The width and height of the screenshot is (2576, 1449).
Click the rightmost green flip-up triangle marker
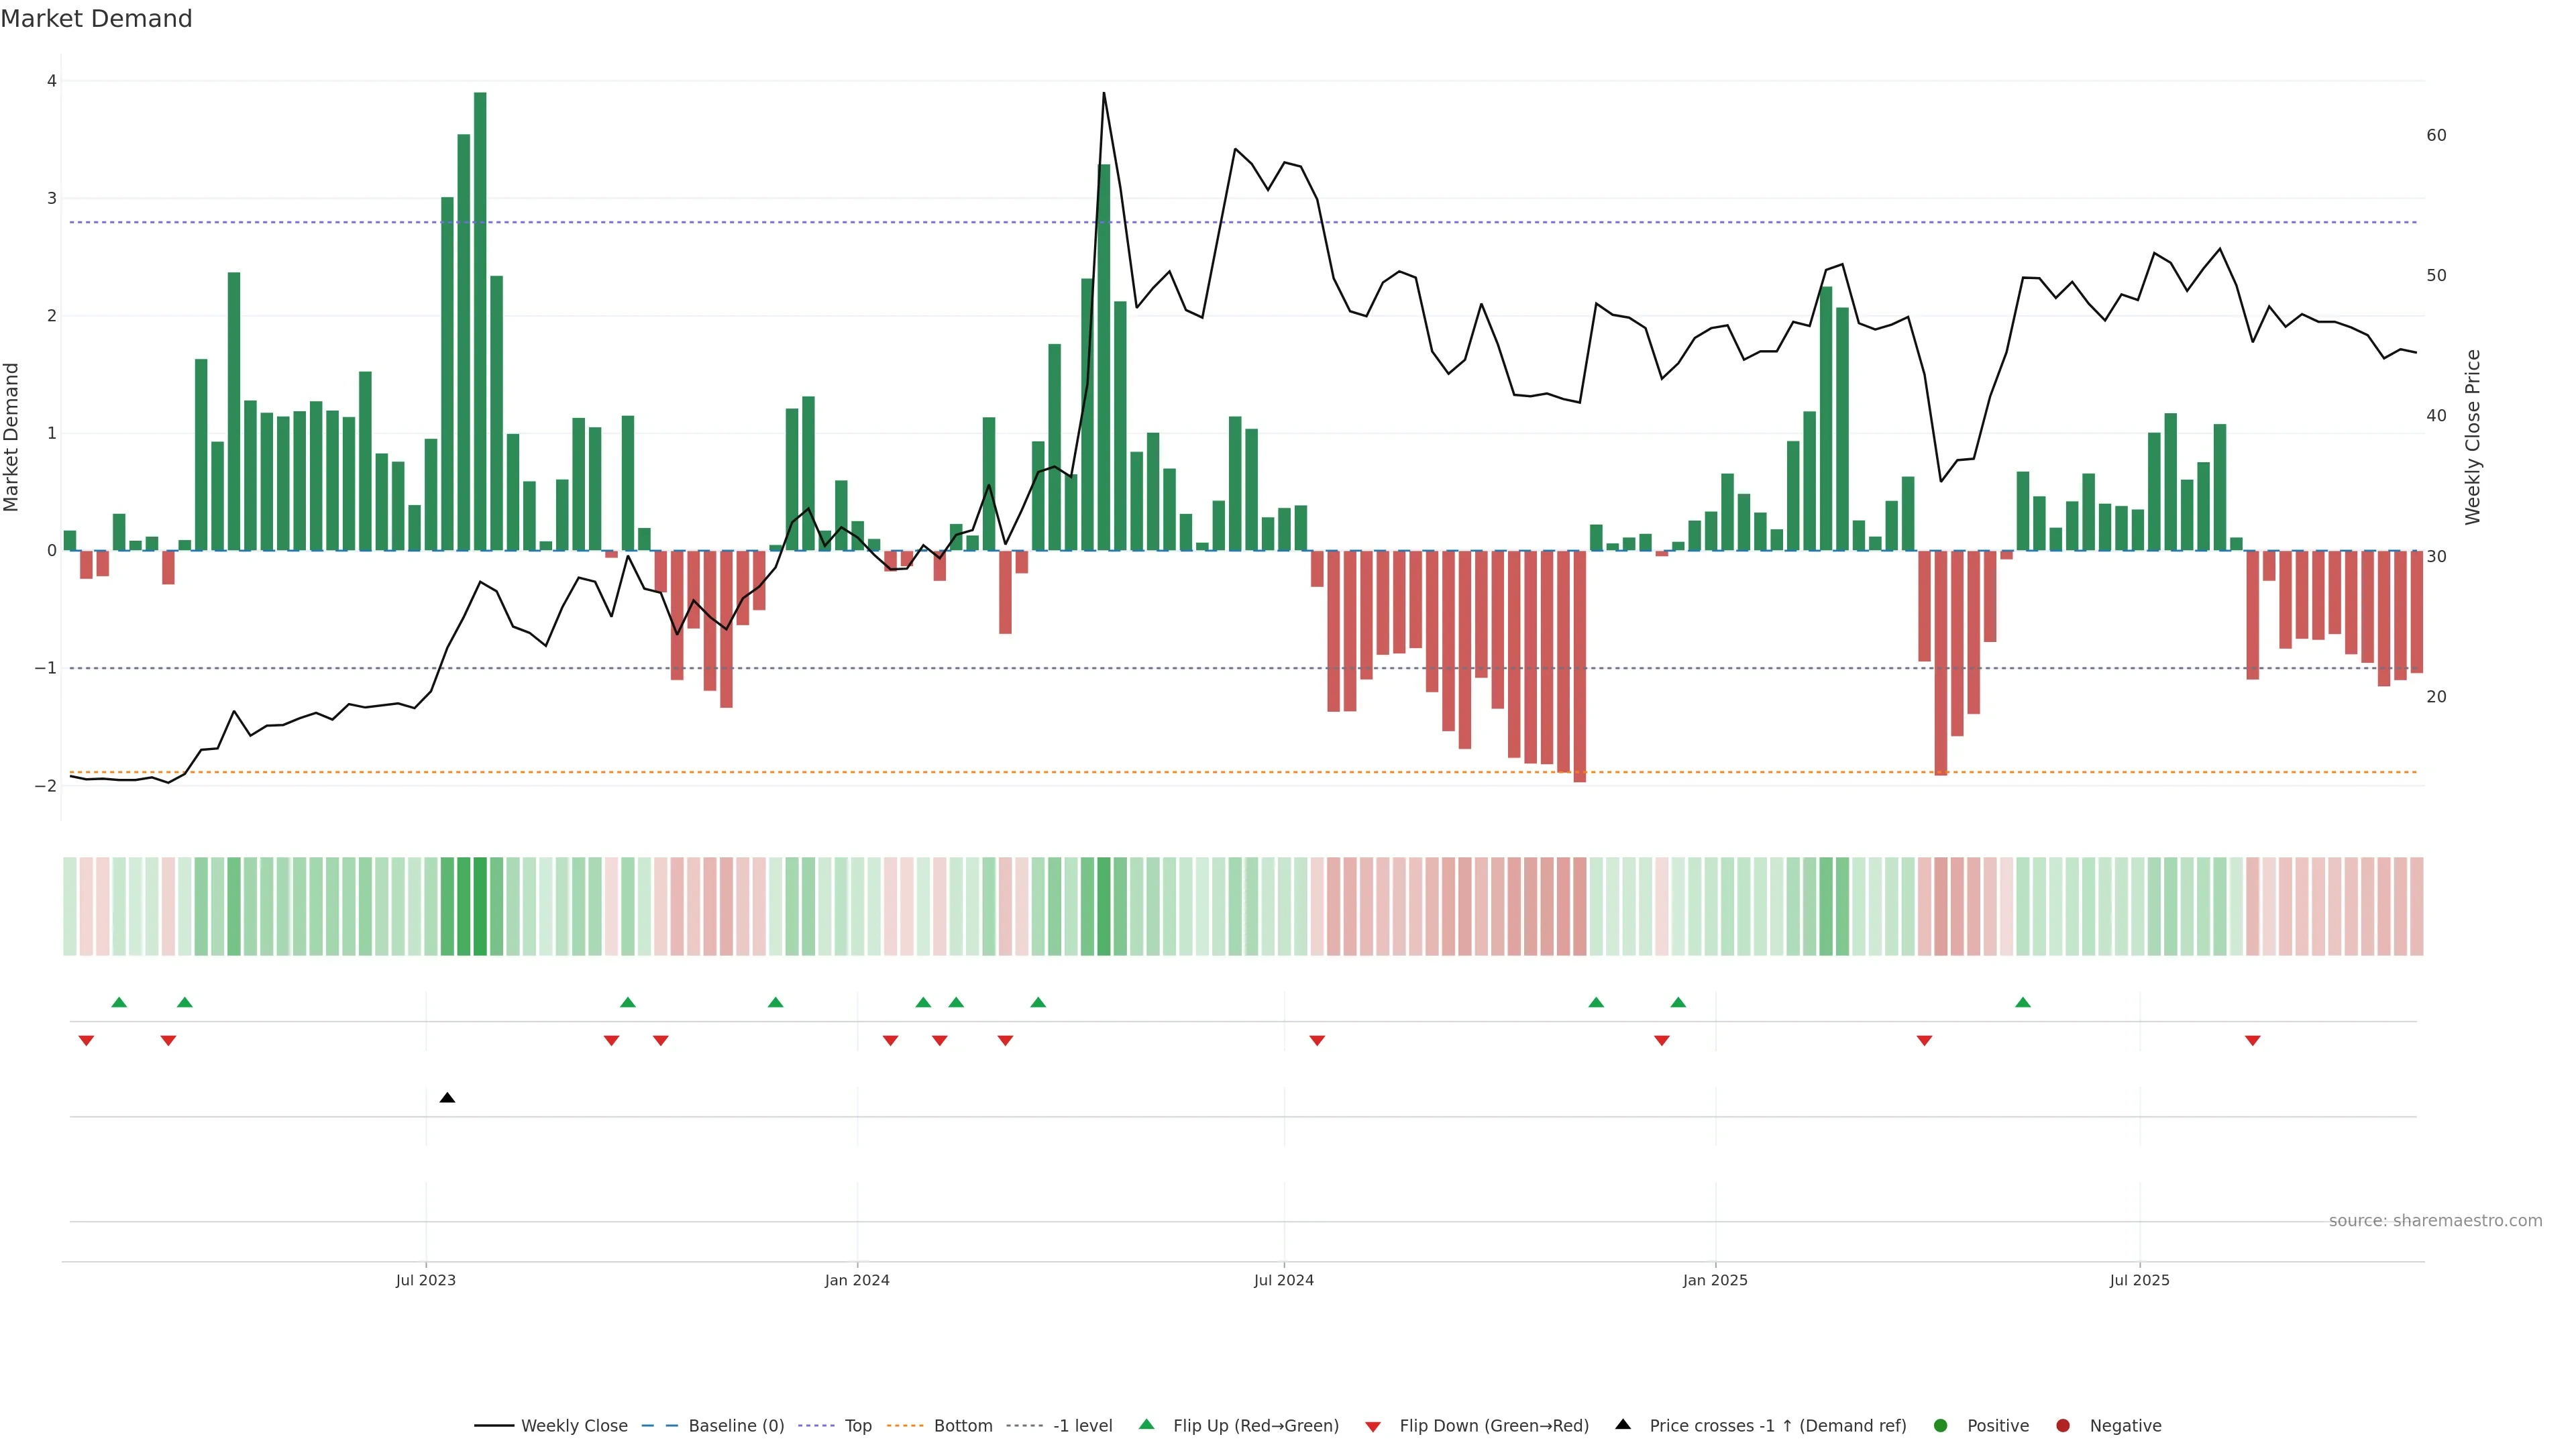click(x=2023, y=1002)
